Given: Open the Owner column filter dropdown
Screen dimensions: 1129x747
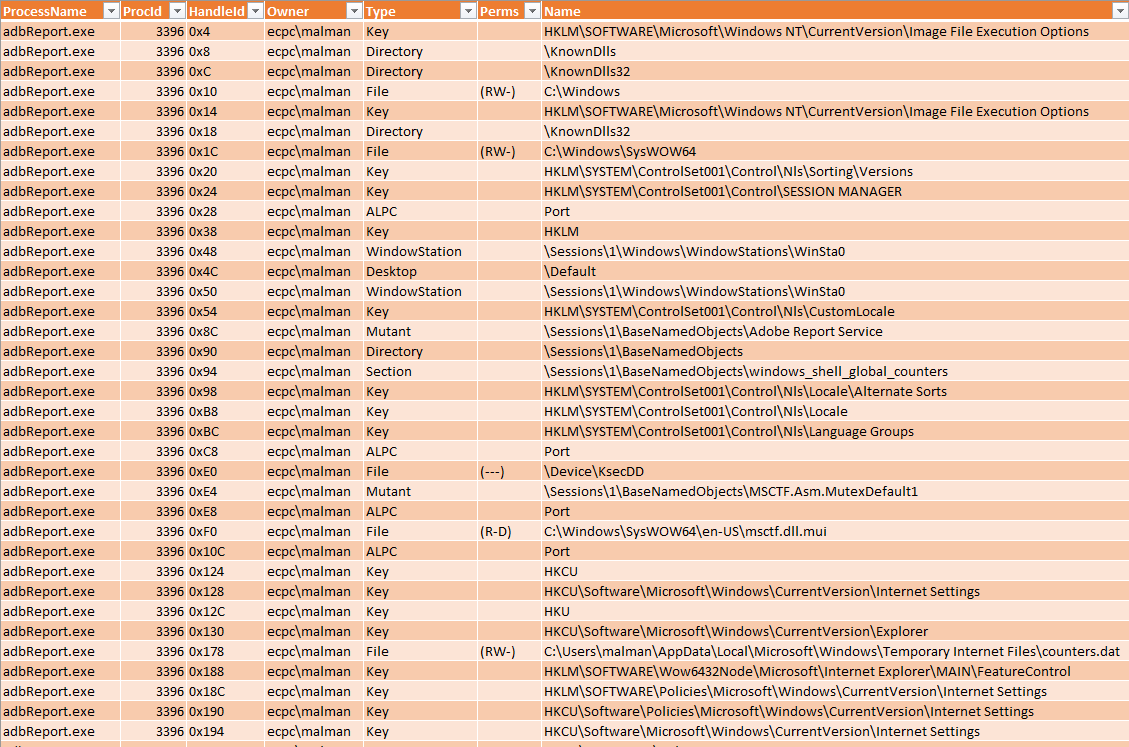Looking at the screenshot, I should (x=354, y=11).
